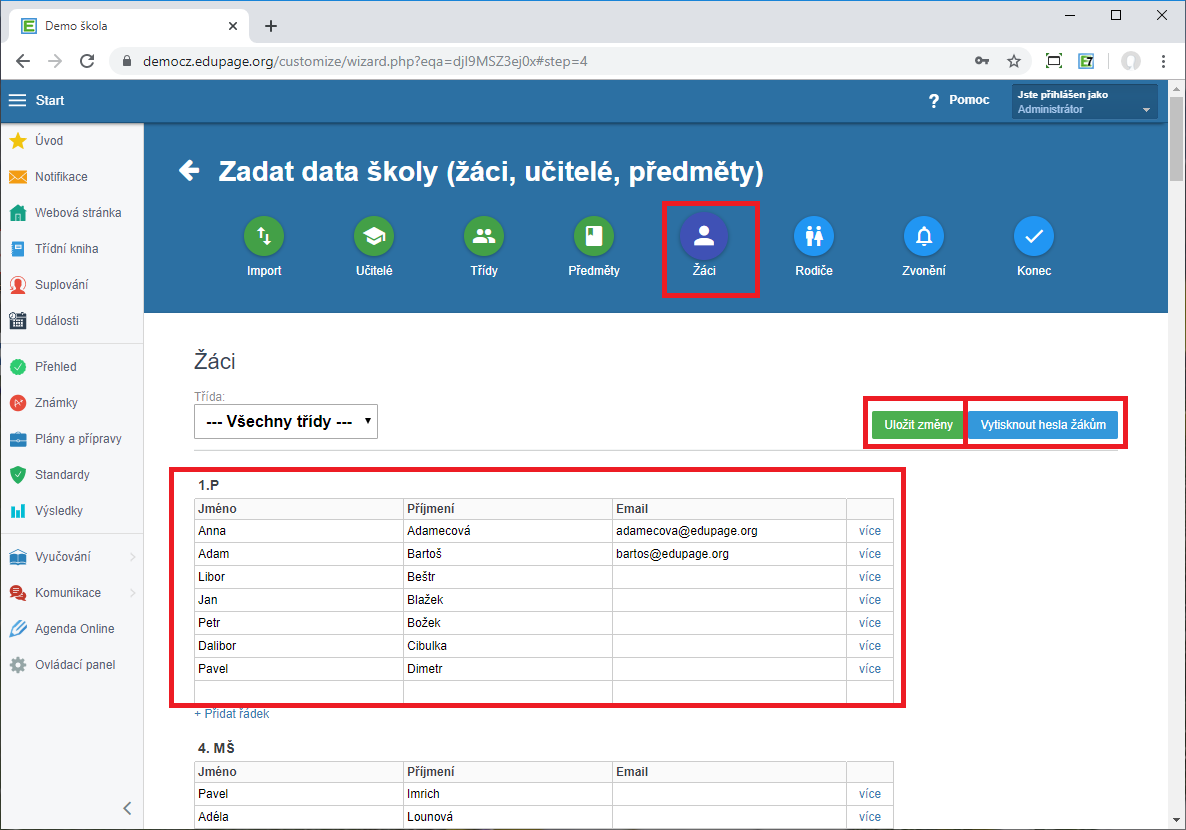Open Třídní kniha in the sidebar
The width and height of the screenshot is (1186, 830).
tap(66, 249)
